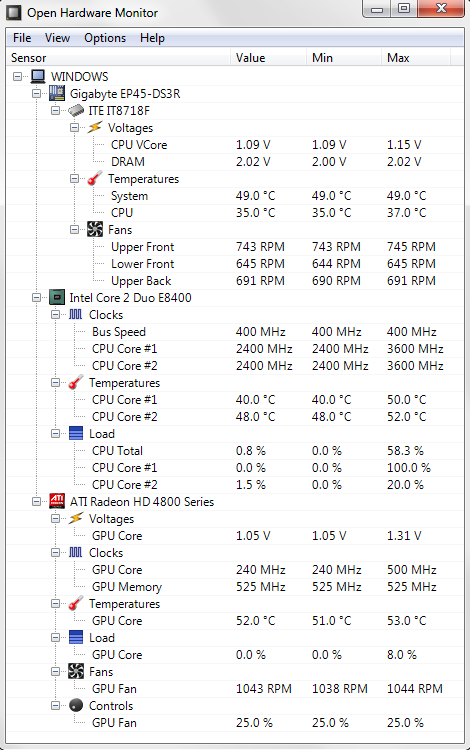
Task: Select the Gigabyte EP45-DS3R motherboard icon
Action: 57,93
